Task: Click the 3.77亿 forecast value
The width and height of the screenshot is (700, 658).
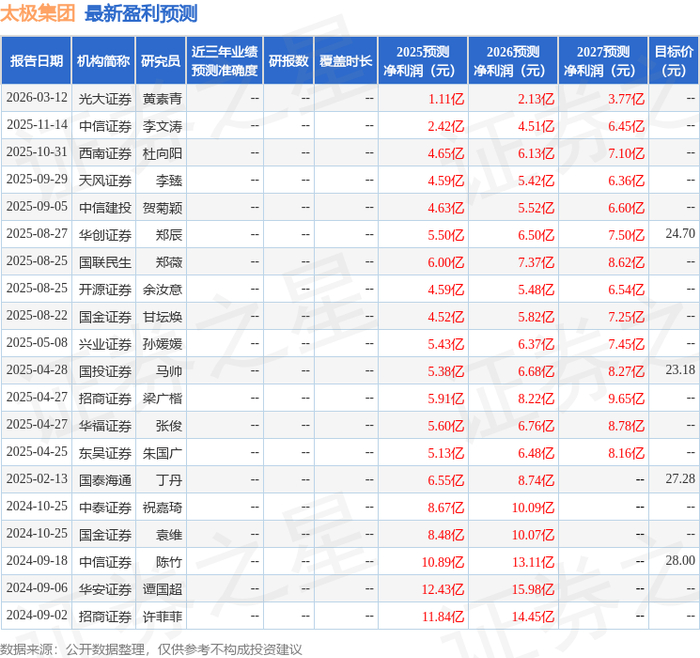Action: tap(626, 99)
